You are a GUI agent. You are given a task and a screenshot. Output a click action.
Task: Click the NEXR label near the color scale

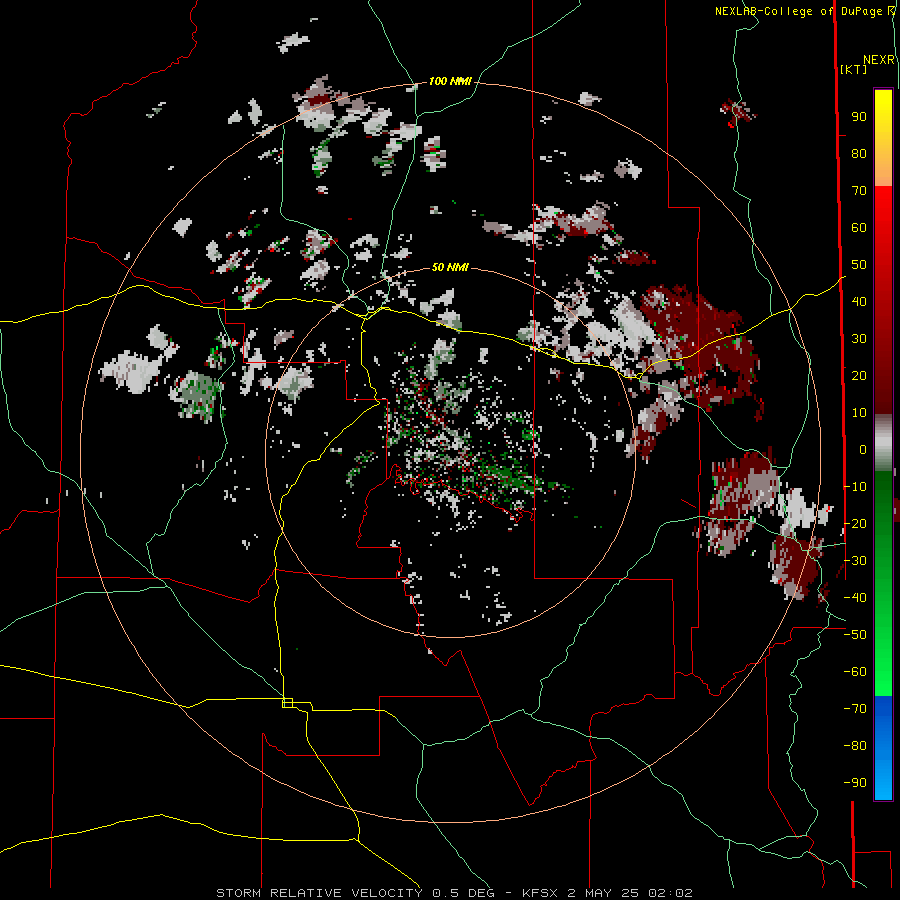click(879, 60)
